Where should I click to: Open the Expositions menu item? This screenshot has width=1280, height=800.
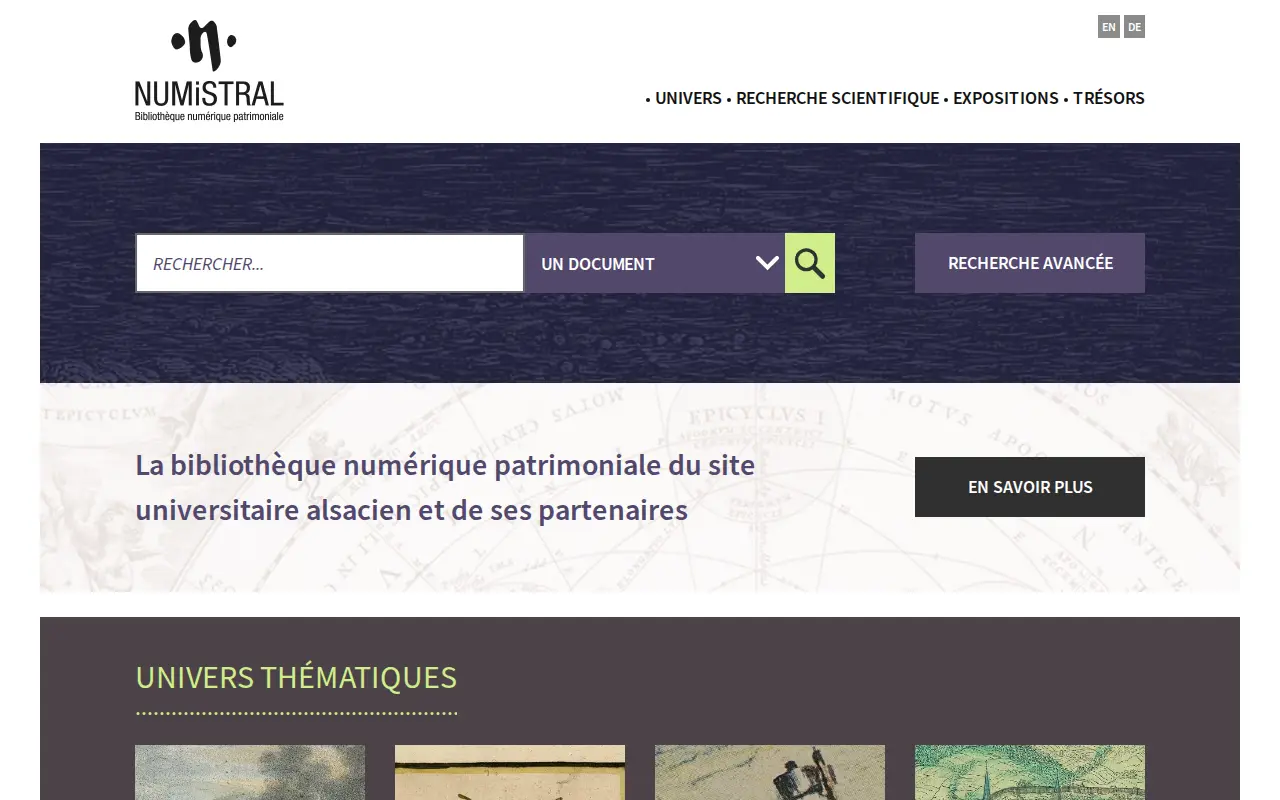[1006, 98]
